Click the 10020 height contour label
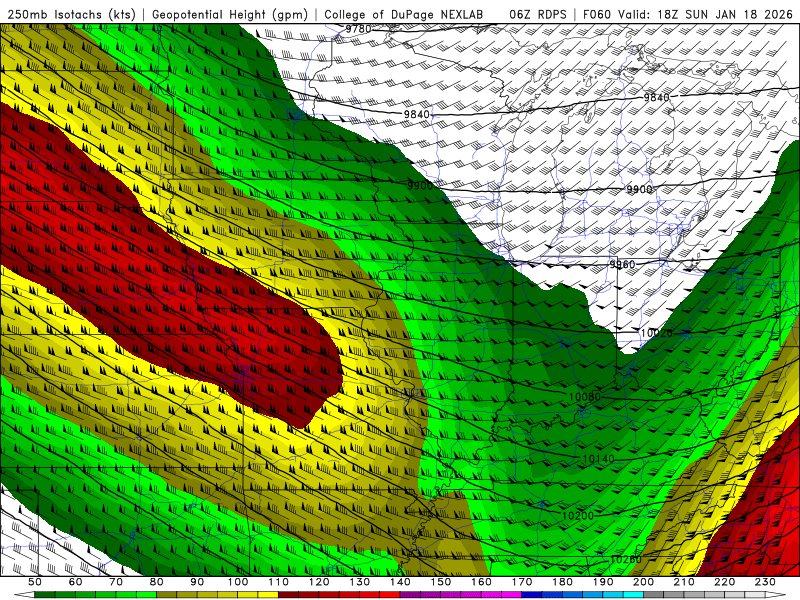 (x=657, y=333)
